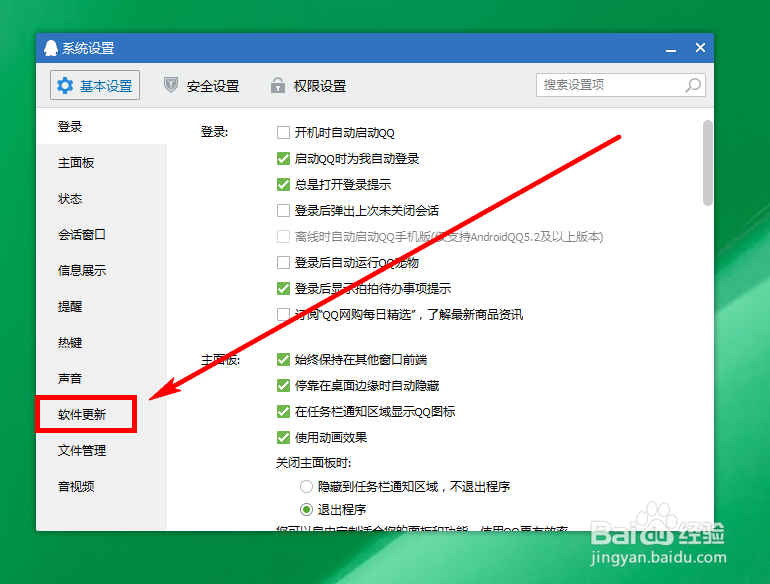Open the 会话窗口 sidebar section

coord(102,234)
